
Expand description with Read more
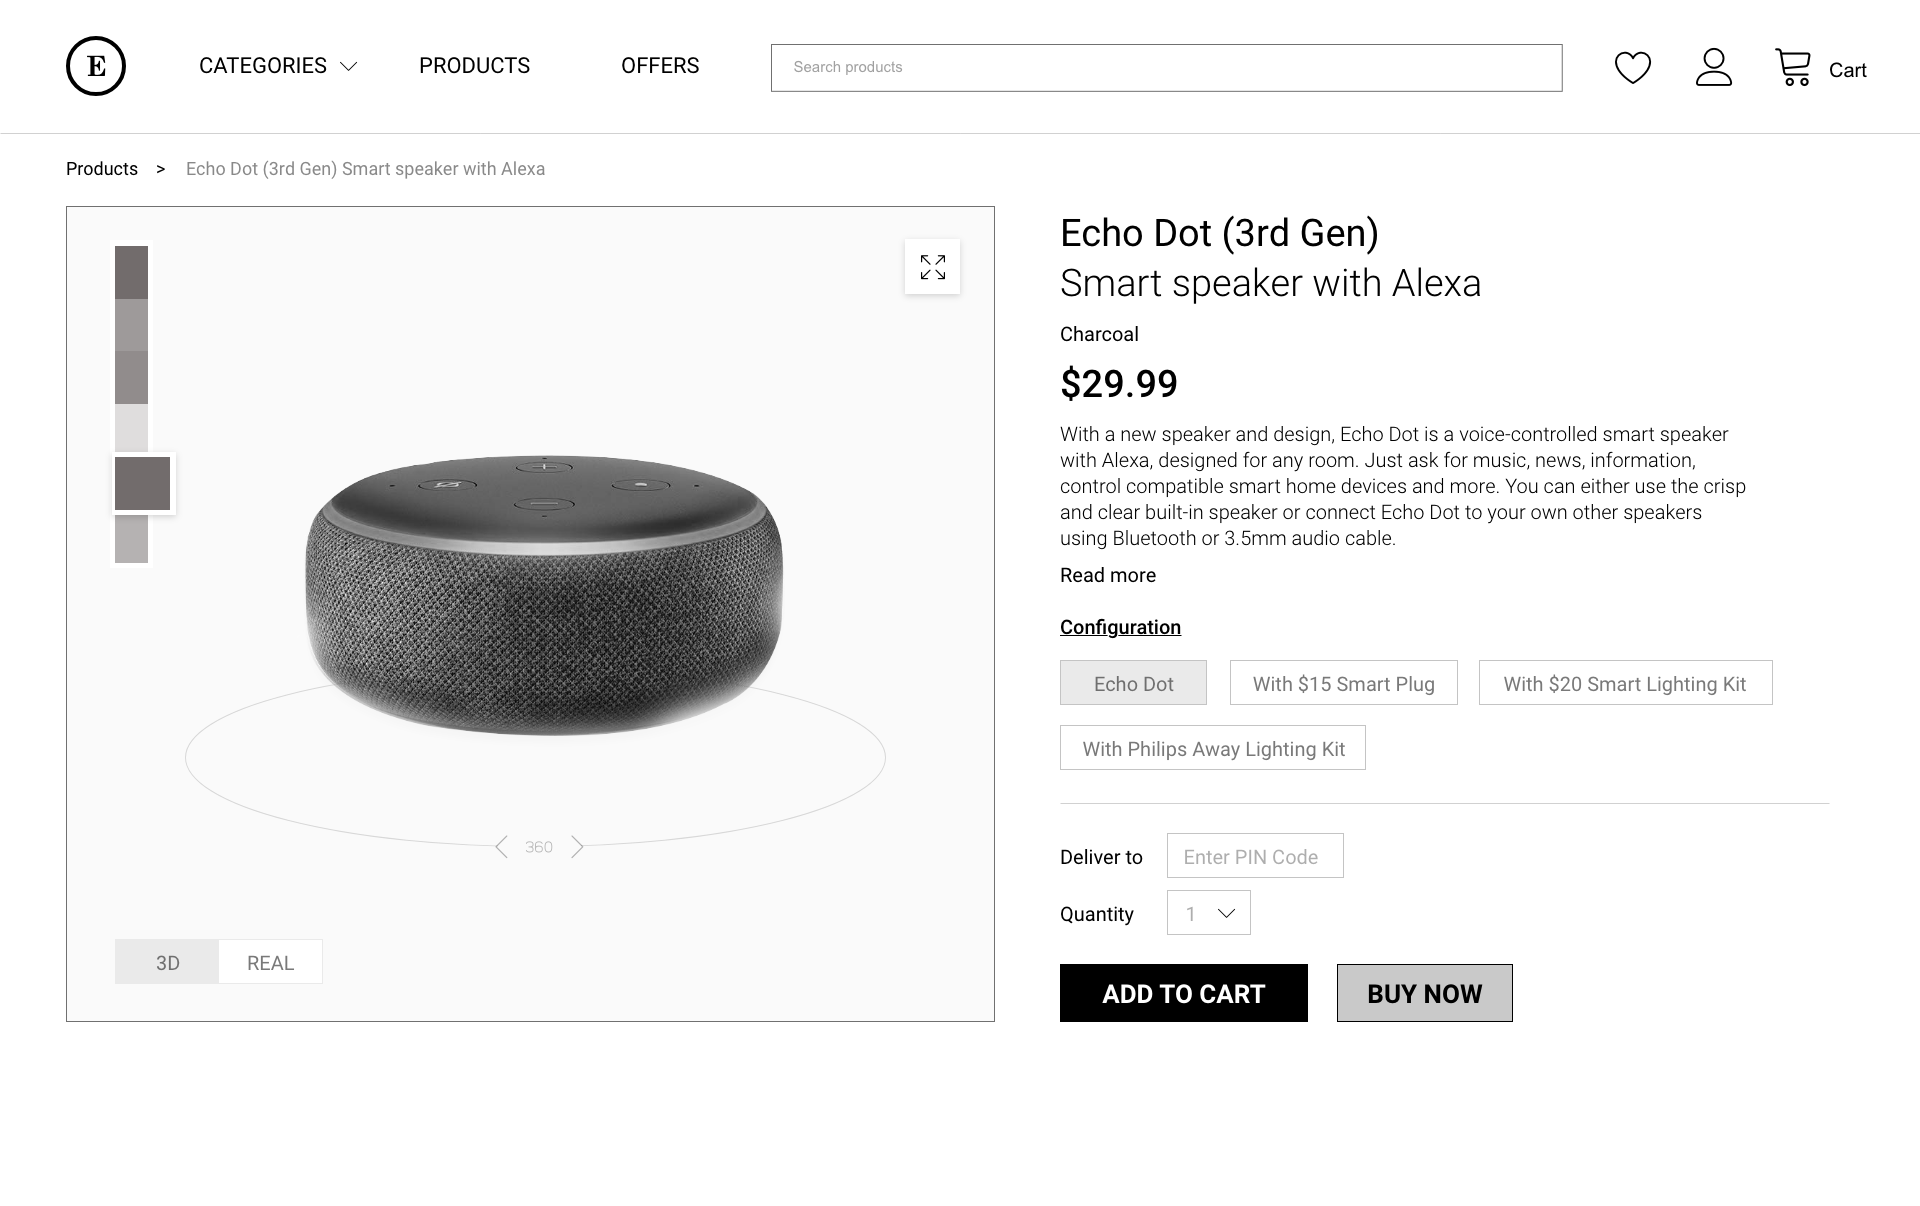click(1108, 575)
